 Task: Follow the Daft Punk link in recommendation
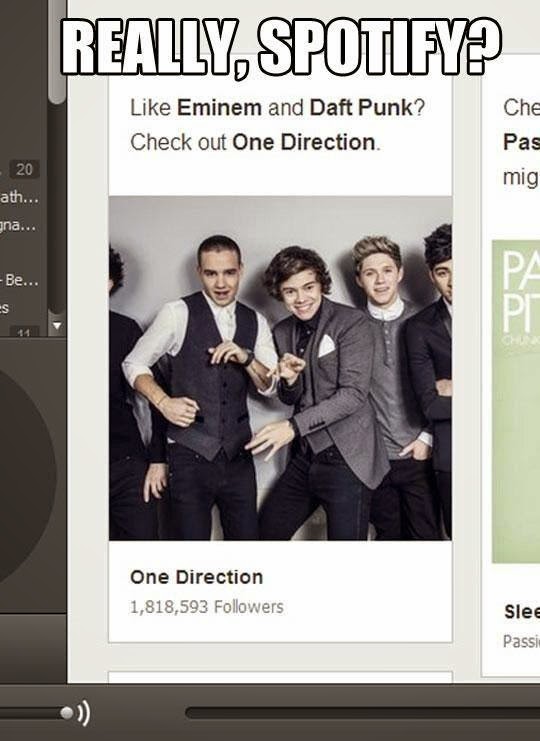(x=361, y=108)
